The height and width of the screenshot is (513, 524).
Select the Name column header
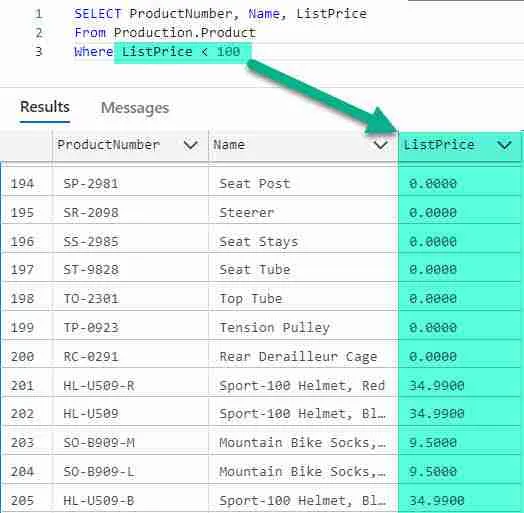click(303, 145)
